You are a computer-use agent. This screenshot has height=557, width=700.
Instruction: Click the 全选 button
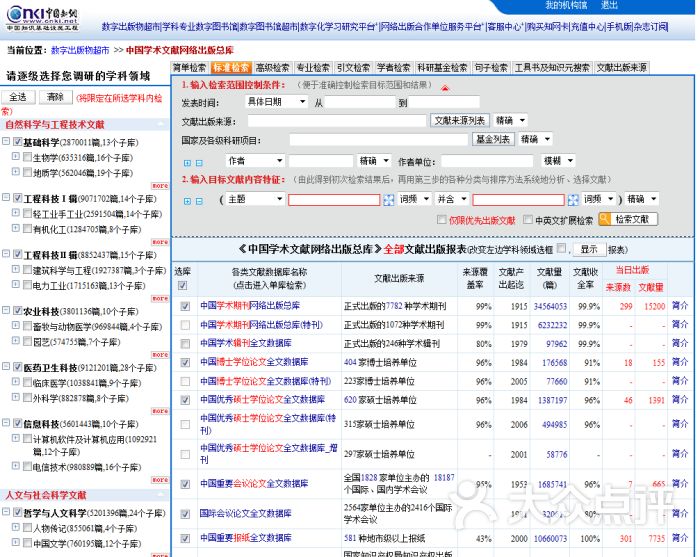[x=18, y=97]
